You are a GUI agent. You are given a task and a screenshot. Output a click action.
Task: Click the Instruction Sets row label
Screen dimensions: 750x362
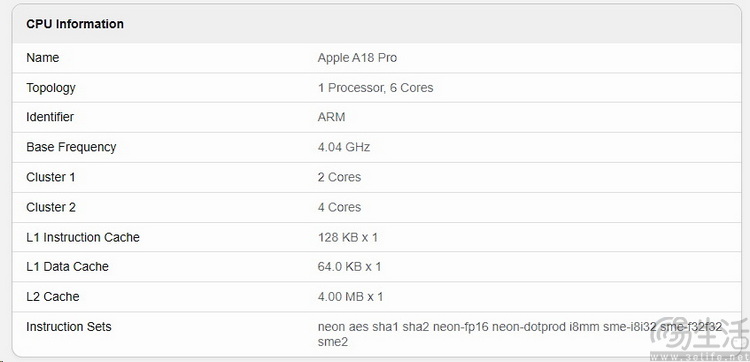click(69, 327)
